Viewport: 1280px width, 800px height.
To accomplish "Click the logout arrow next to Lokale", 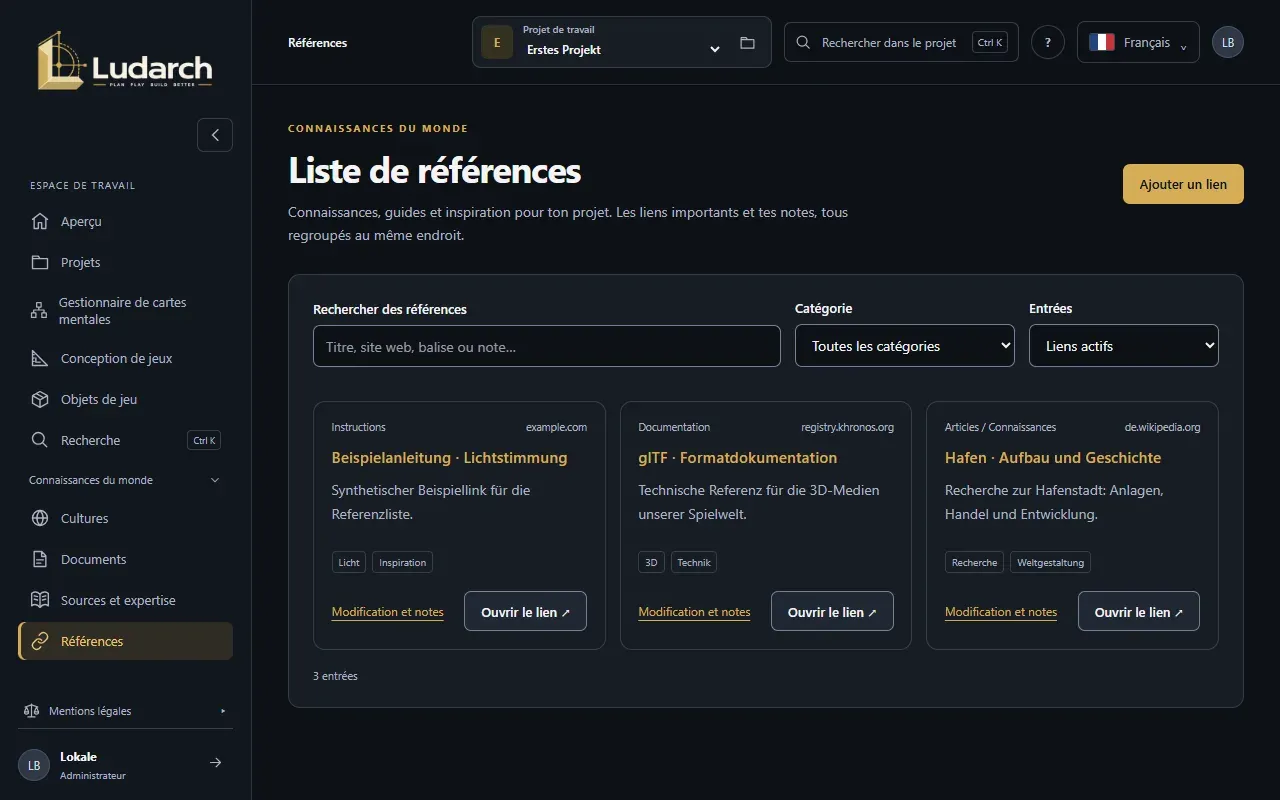I will [x=215, y=763].
